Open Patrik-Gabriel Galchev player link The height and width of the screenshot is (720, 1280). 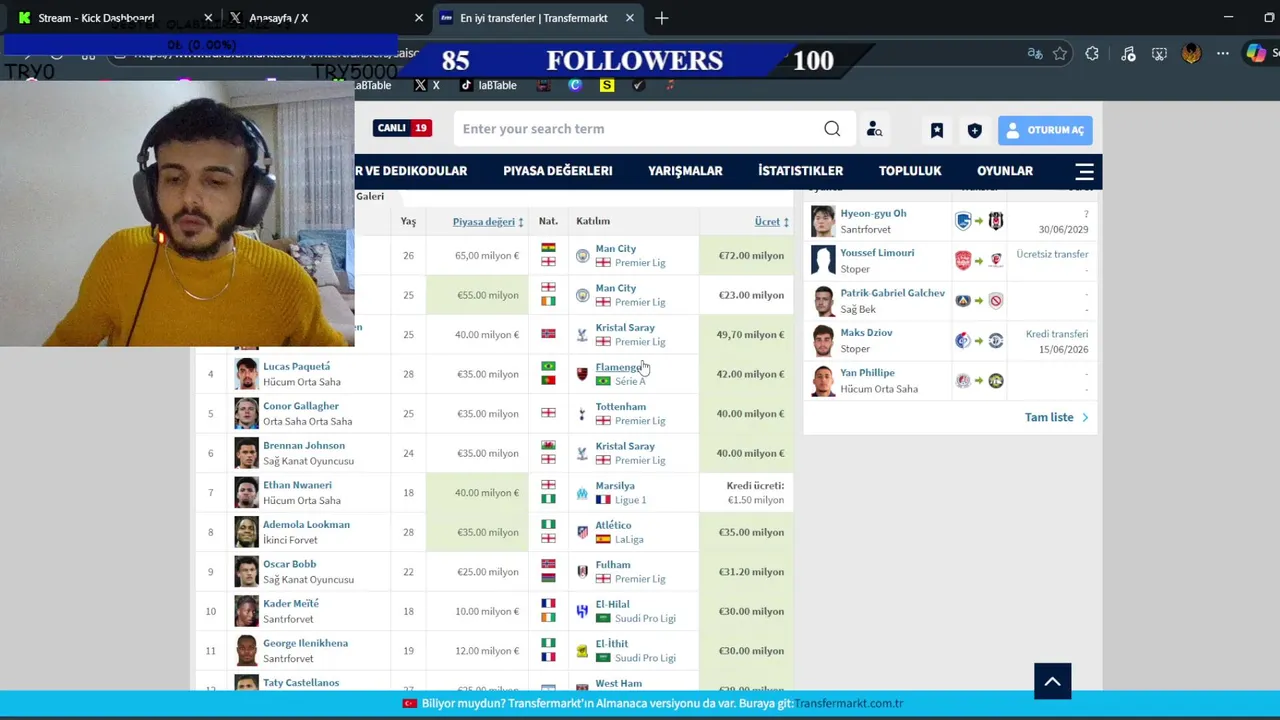click(x=892, y=293)
